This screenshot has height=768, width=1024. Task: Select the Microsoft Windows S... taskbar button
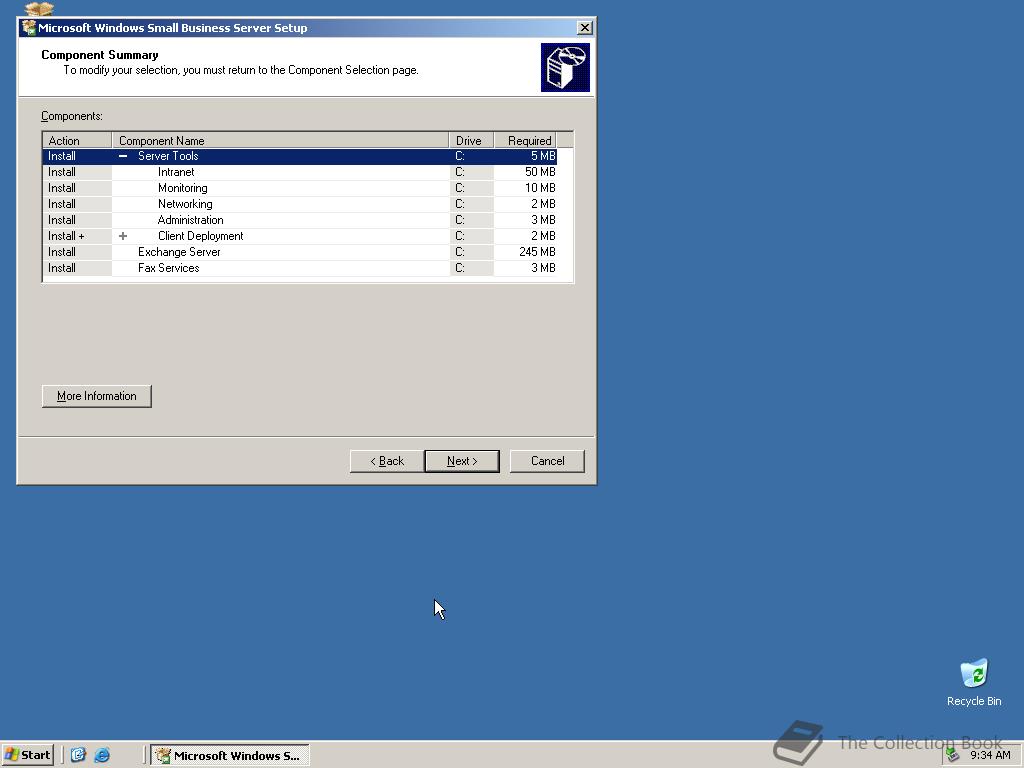click(x=230, y=756)
